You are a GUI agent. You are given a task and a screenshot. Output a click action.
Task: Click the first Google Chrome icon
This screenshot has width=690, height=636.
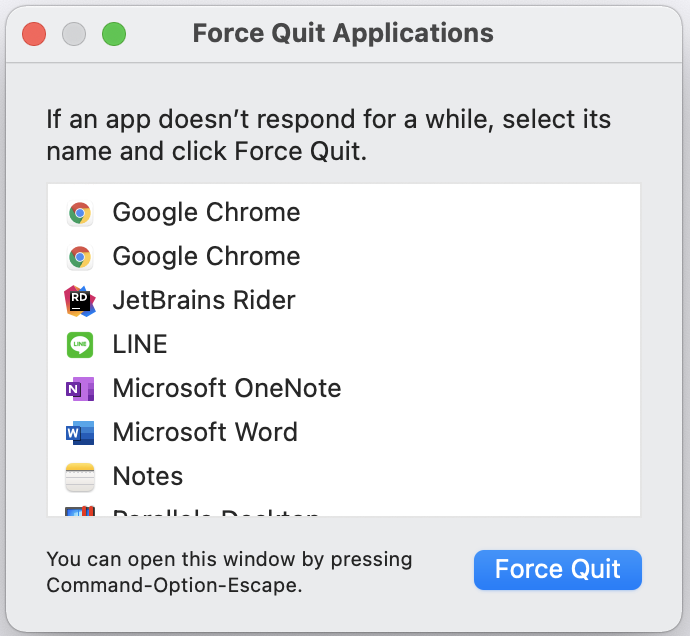[x=79, y=213]
